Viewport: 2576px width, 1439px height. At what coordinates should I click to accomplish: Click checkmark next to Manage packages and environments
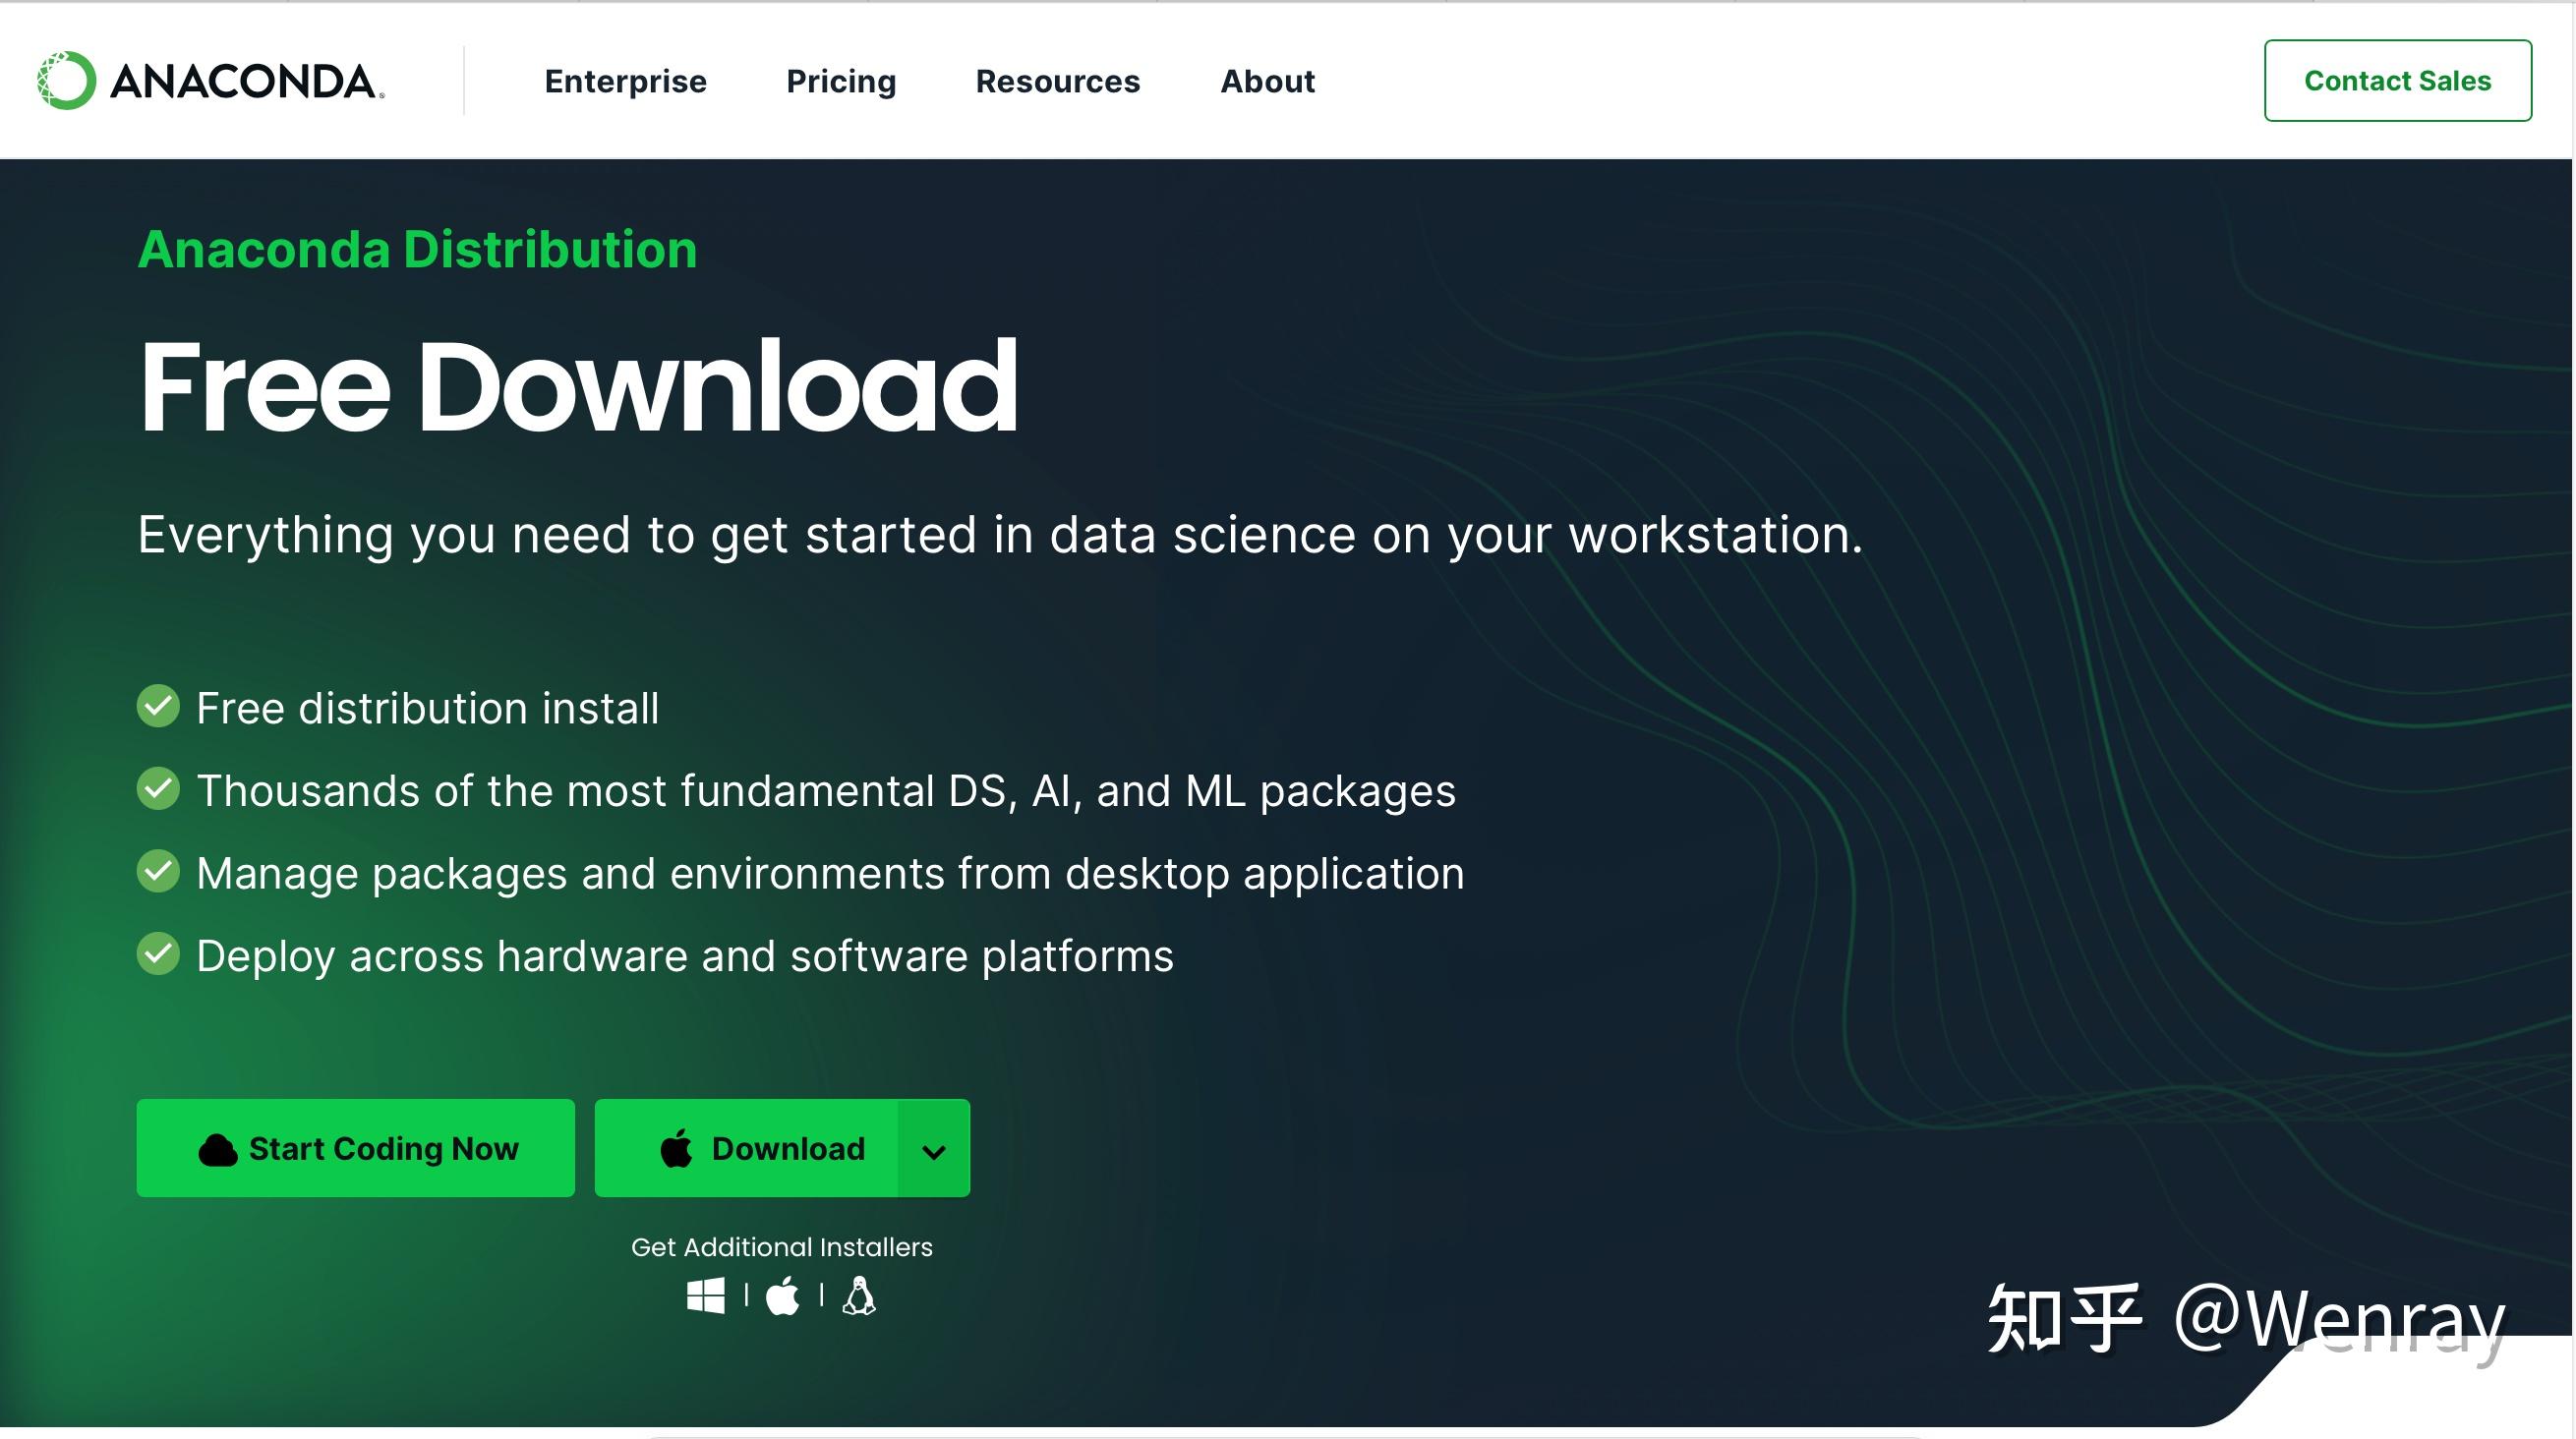pos(158,871)
